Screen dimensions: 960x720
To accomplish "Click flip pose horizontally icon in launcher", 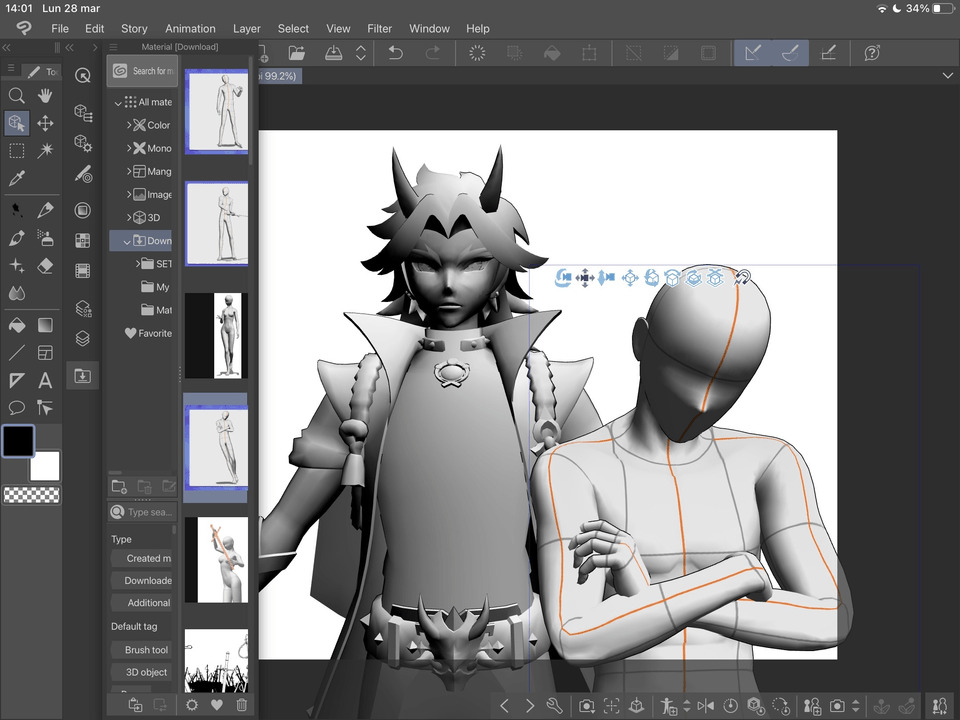I will [x=705, y=706].
